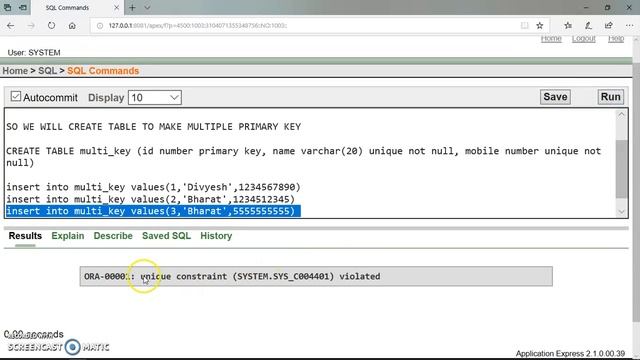Open site information icon in address bar
This screenshot has height=360, width=640.
pyautogui.click(x=100, y=25)
